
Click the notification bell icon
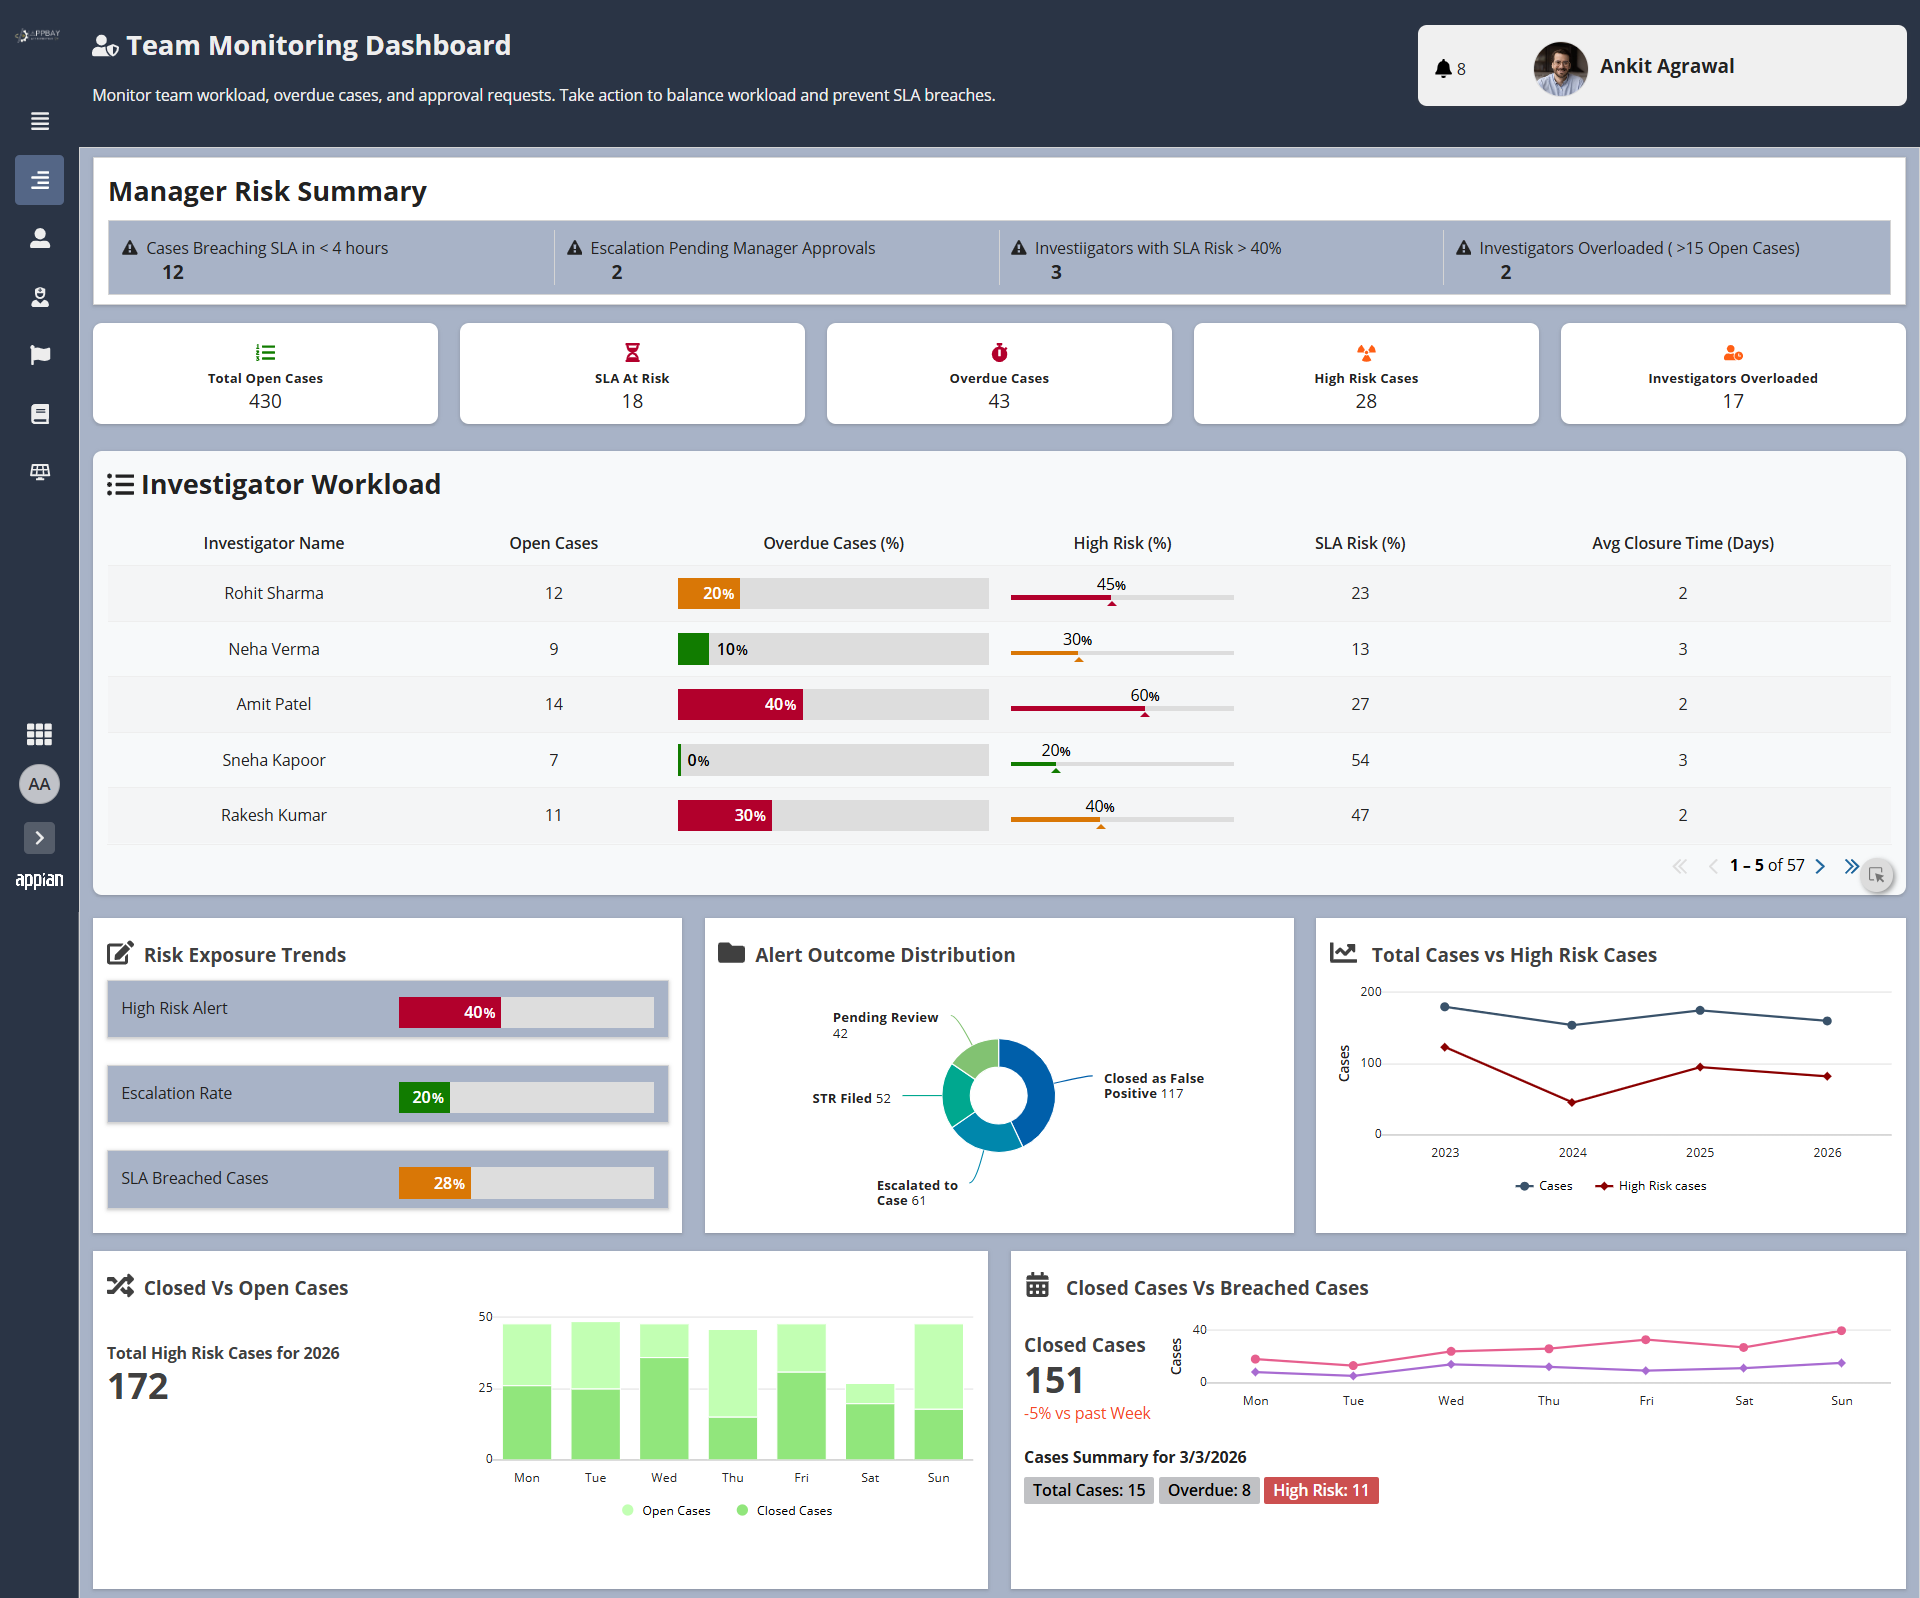coord(1443,68)
